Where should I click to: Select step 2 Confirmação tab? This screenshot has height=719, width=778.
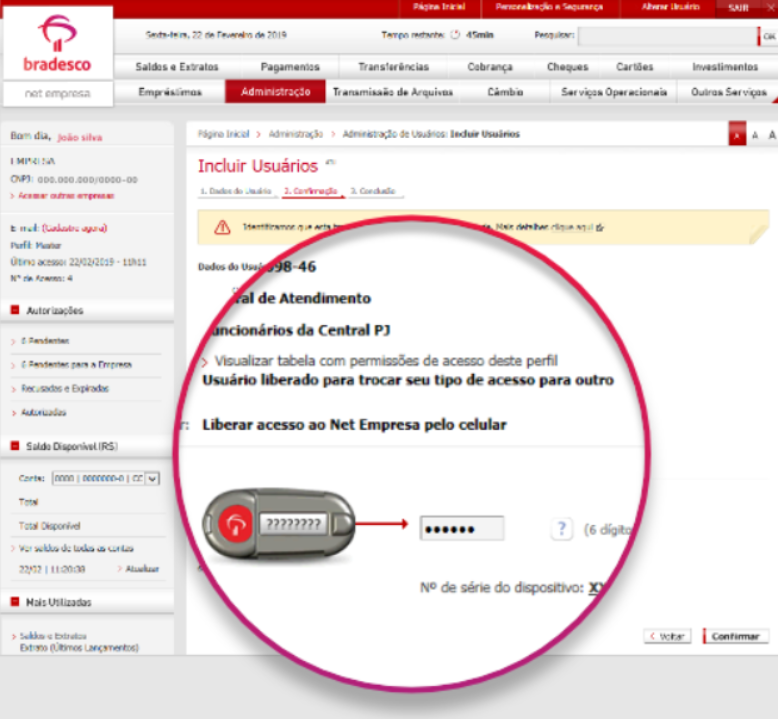coord(312,191)
